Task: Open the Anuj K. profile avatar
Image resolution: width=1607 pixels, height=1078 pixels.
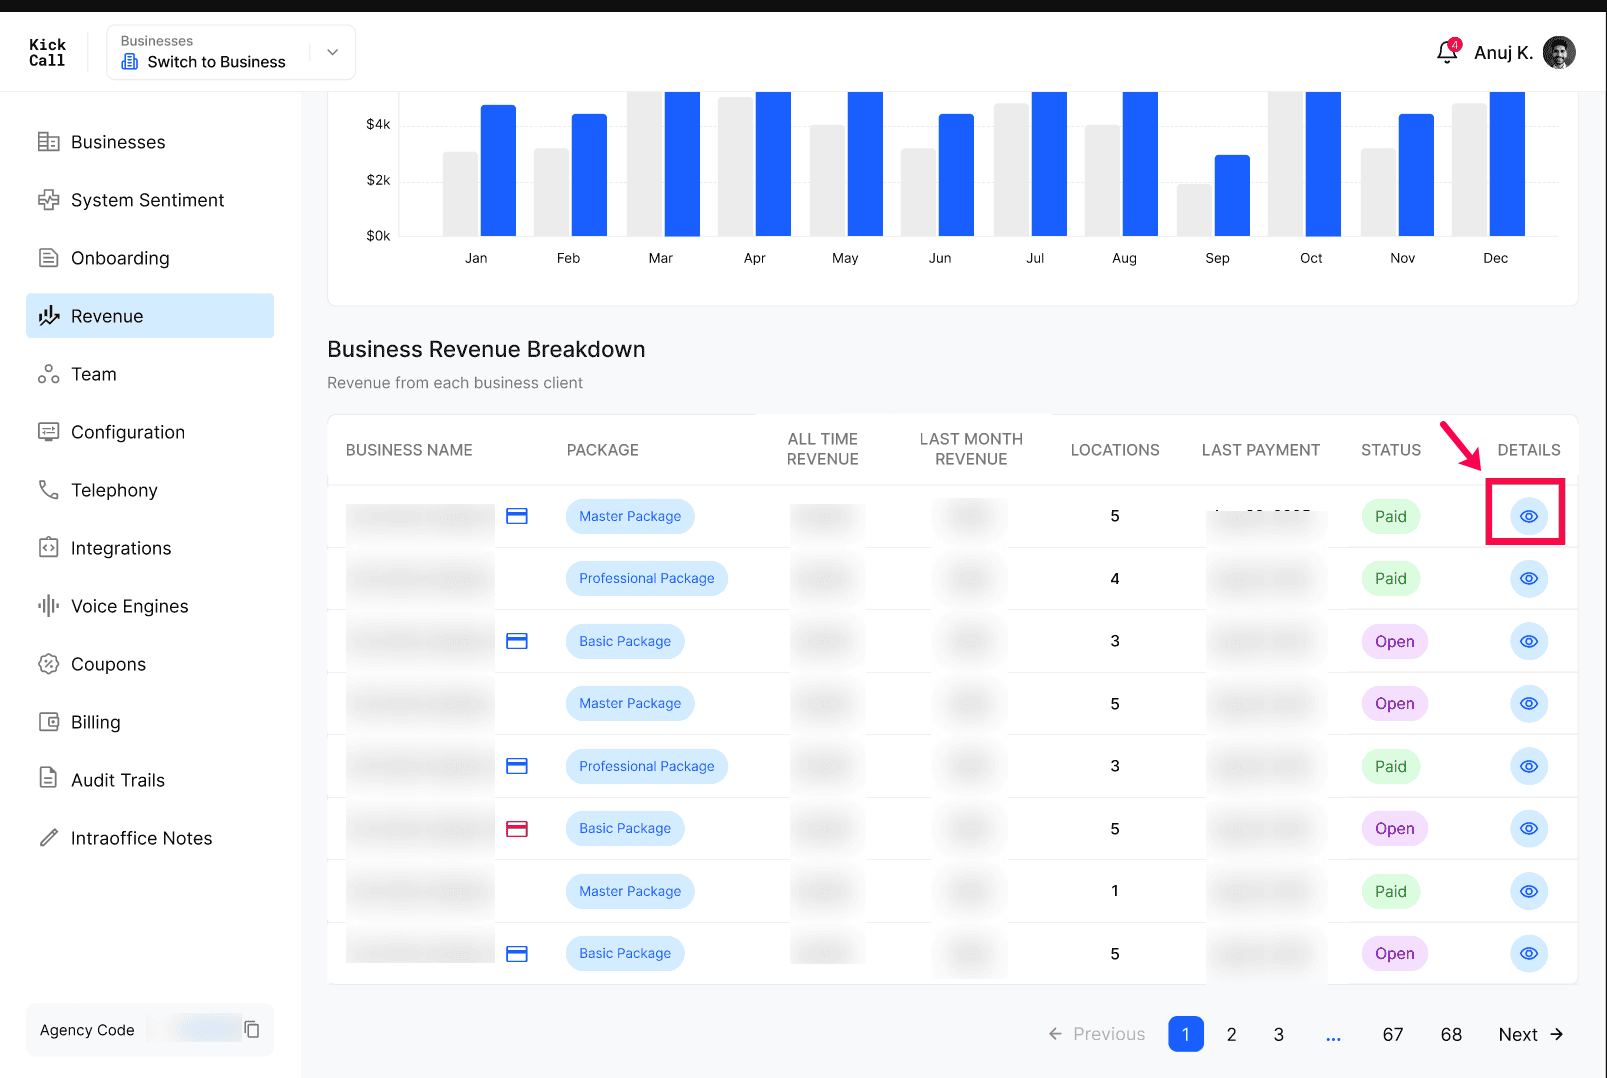Action: (1559, 52)
